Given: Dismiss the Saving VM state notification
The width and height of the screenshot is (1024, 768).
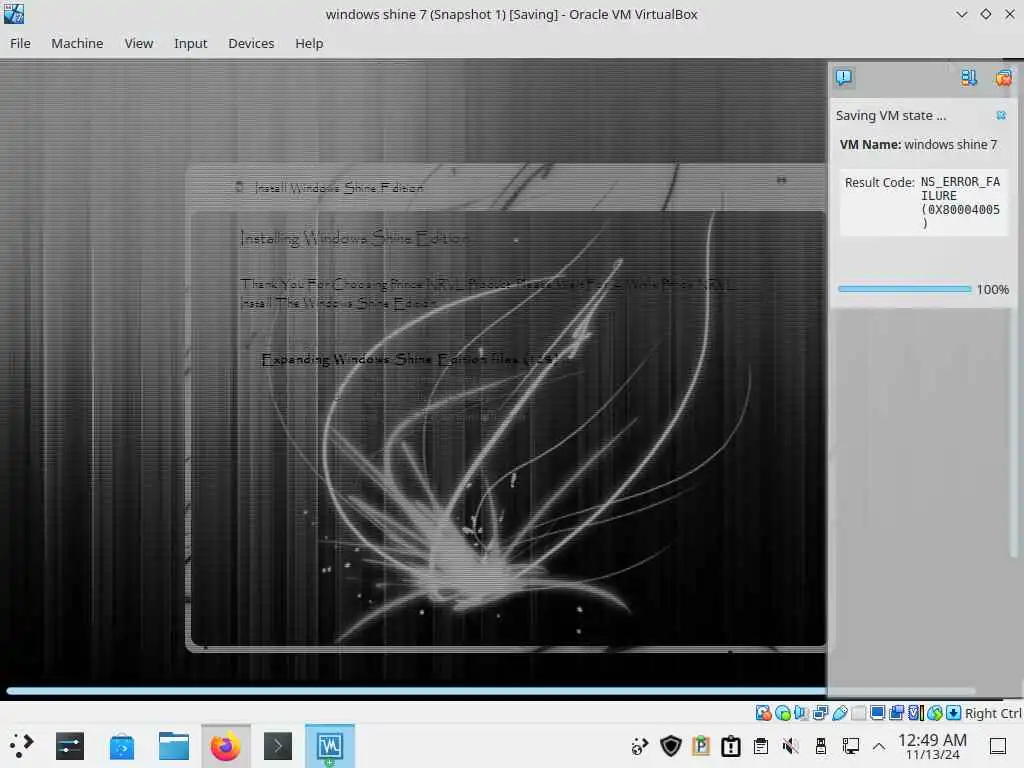Looking at the screenshot, I should tap(1000, 116).
